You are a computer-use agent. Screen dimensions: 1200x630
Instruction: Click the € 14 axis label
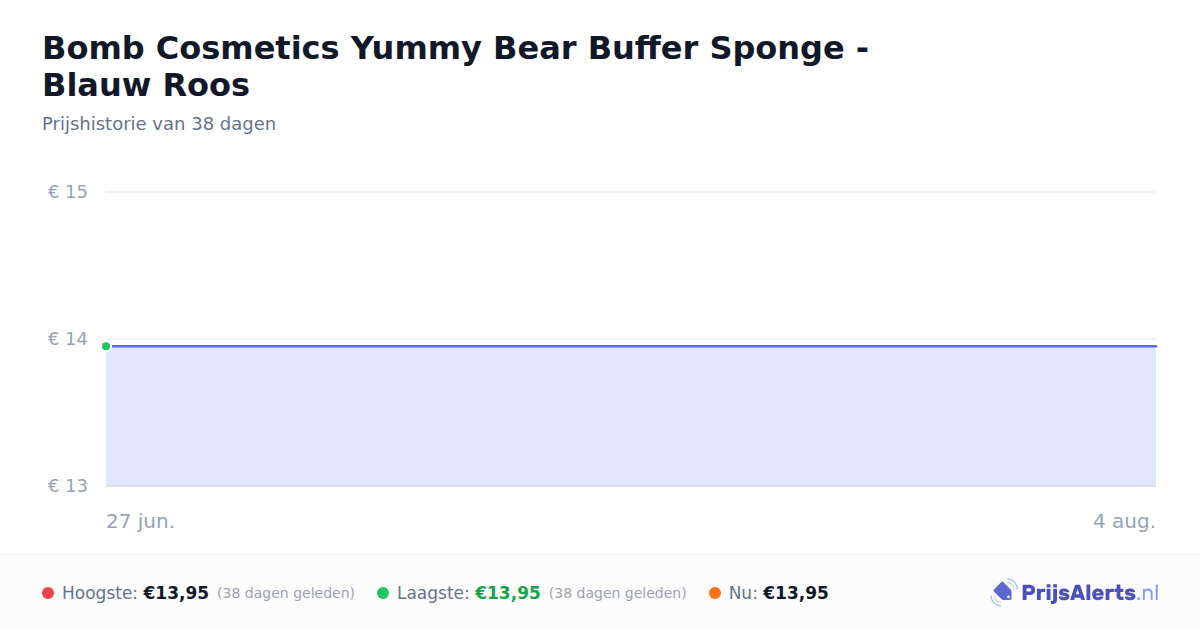[68, 339]
